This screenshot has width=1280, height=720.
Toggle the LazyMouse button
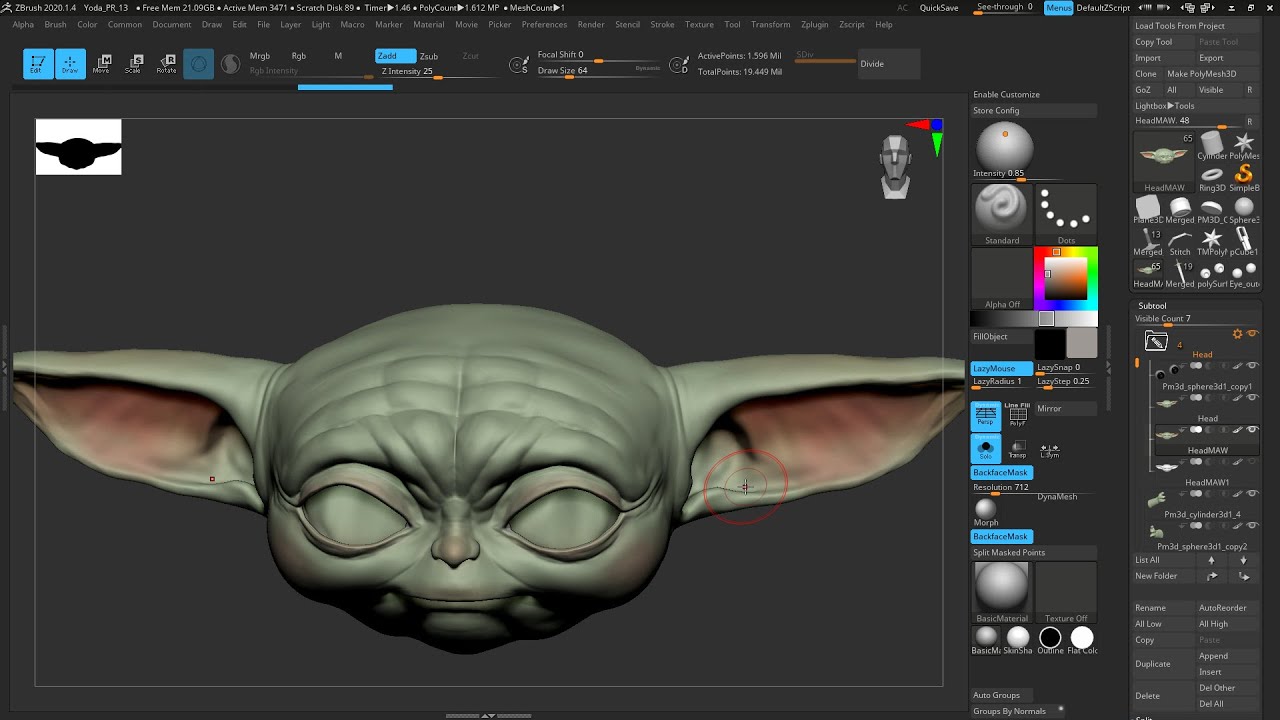click(x=1002, y=368)
